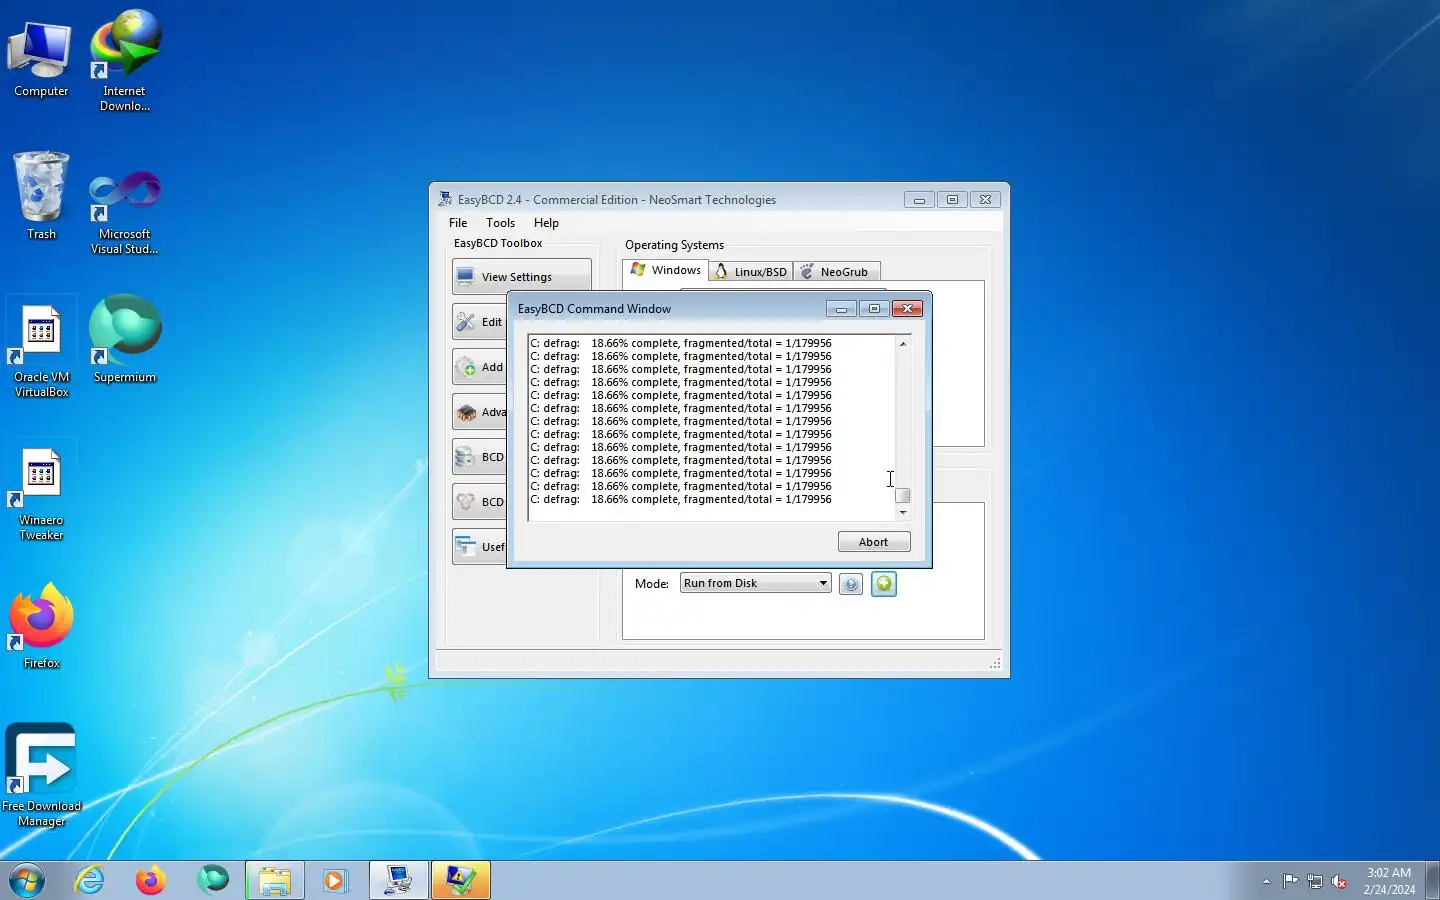Select Winaero Tweaker desktop shortcut
The image size is (1440, 900).
coord(41,494)
